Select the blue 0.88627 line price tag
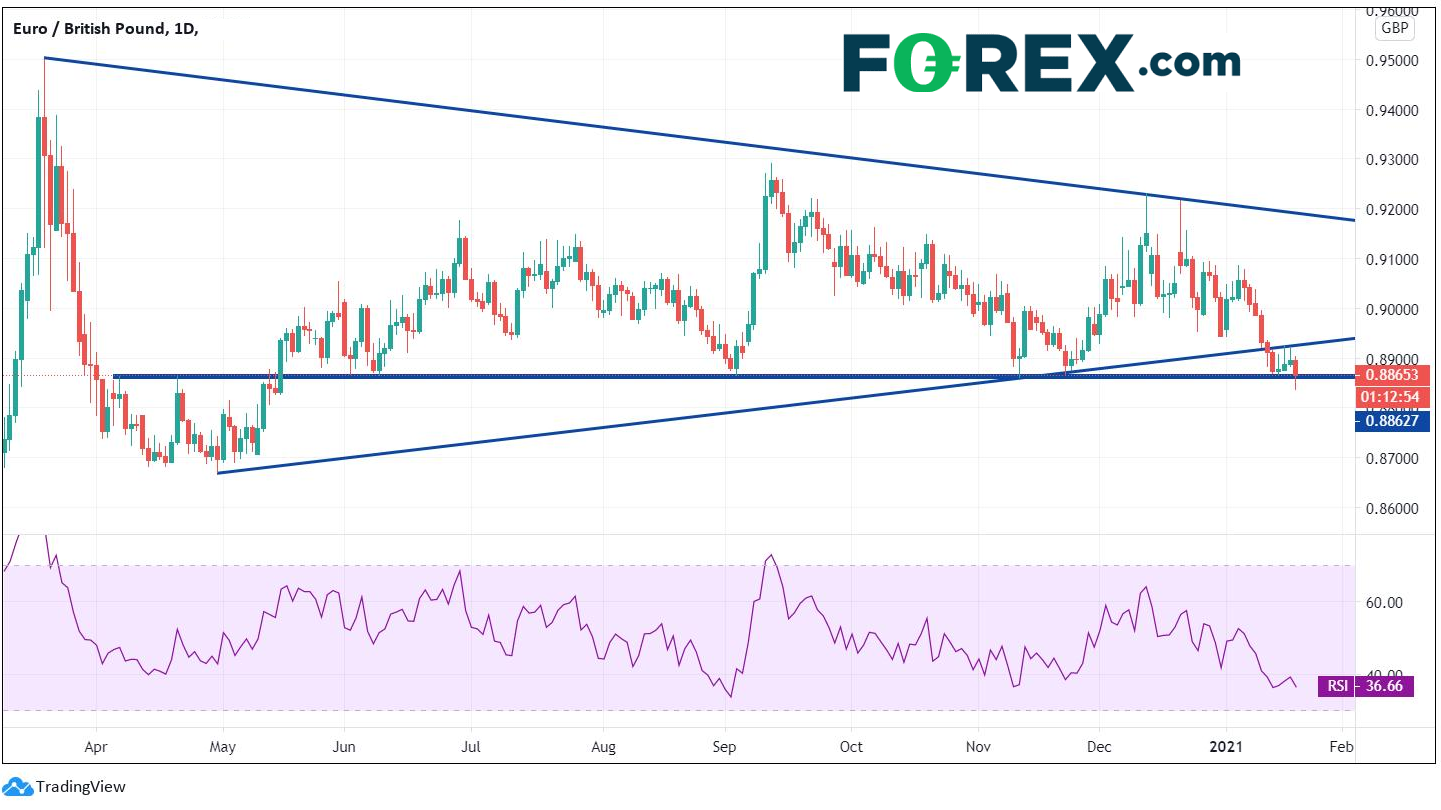Screen dimensions: 1441x810 point(1391,421)
